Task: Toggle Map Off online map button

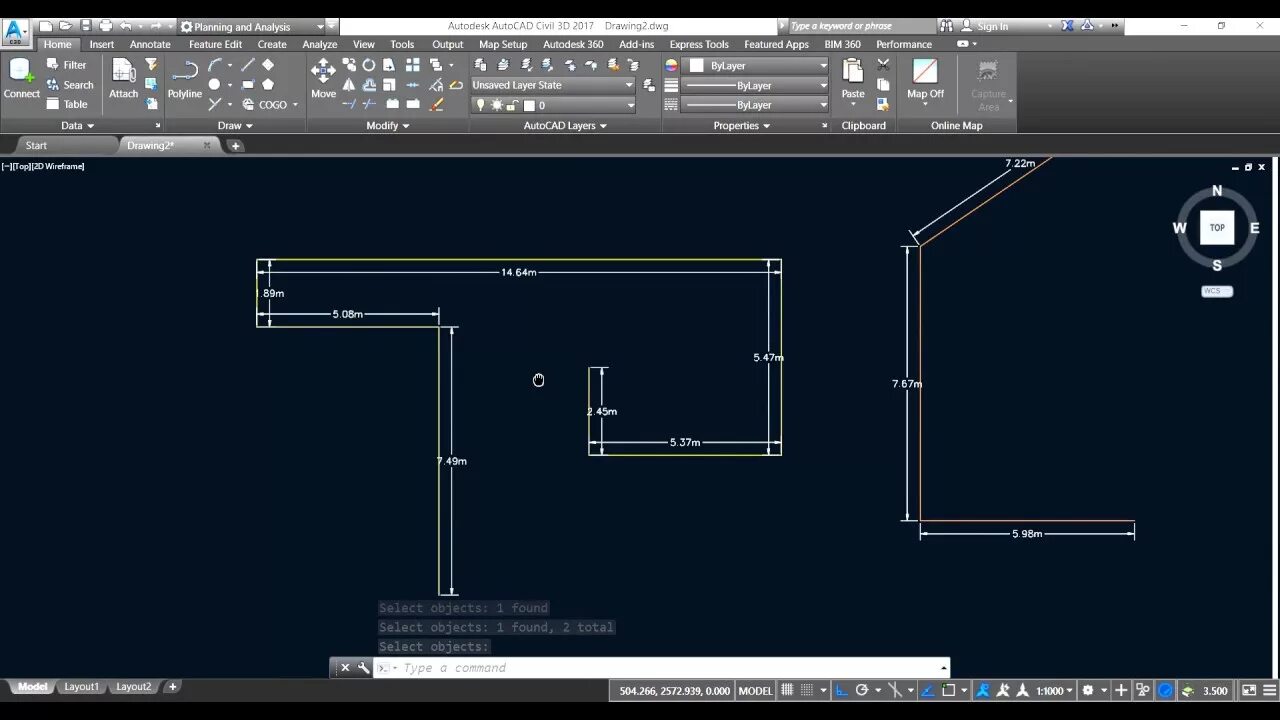Action: click(925, 79)
